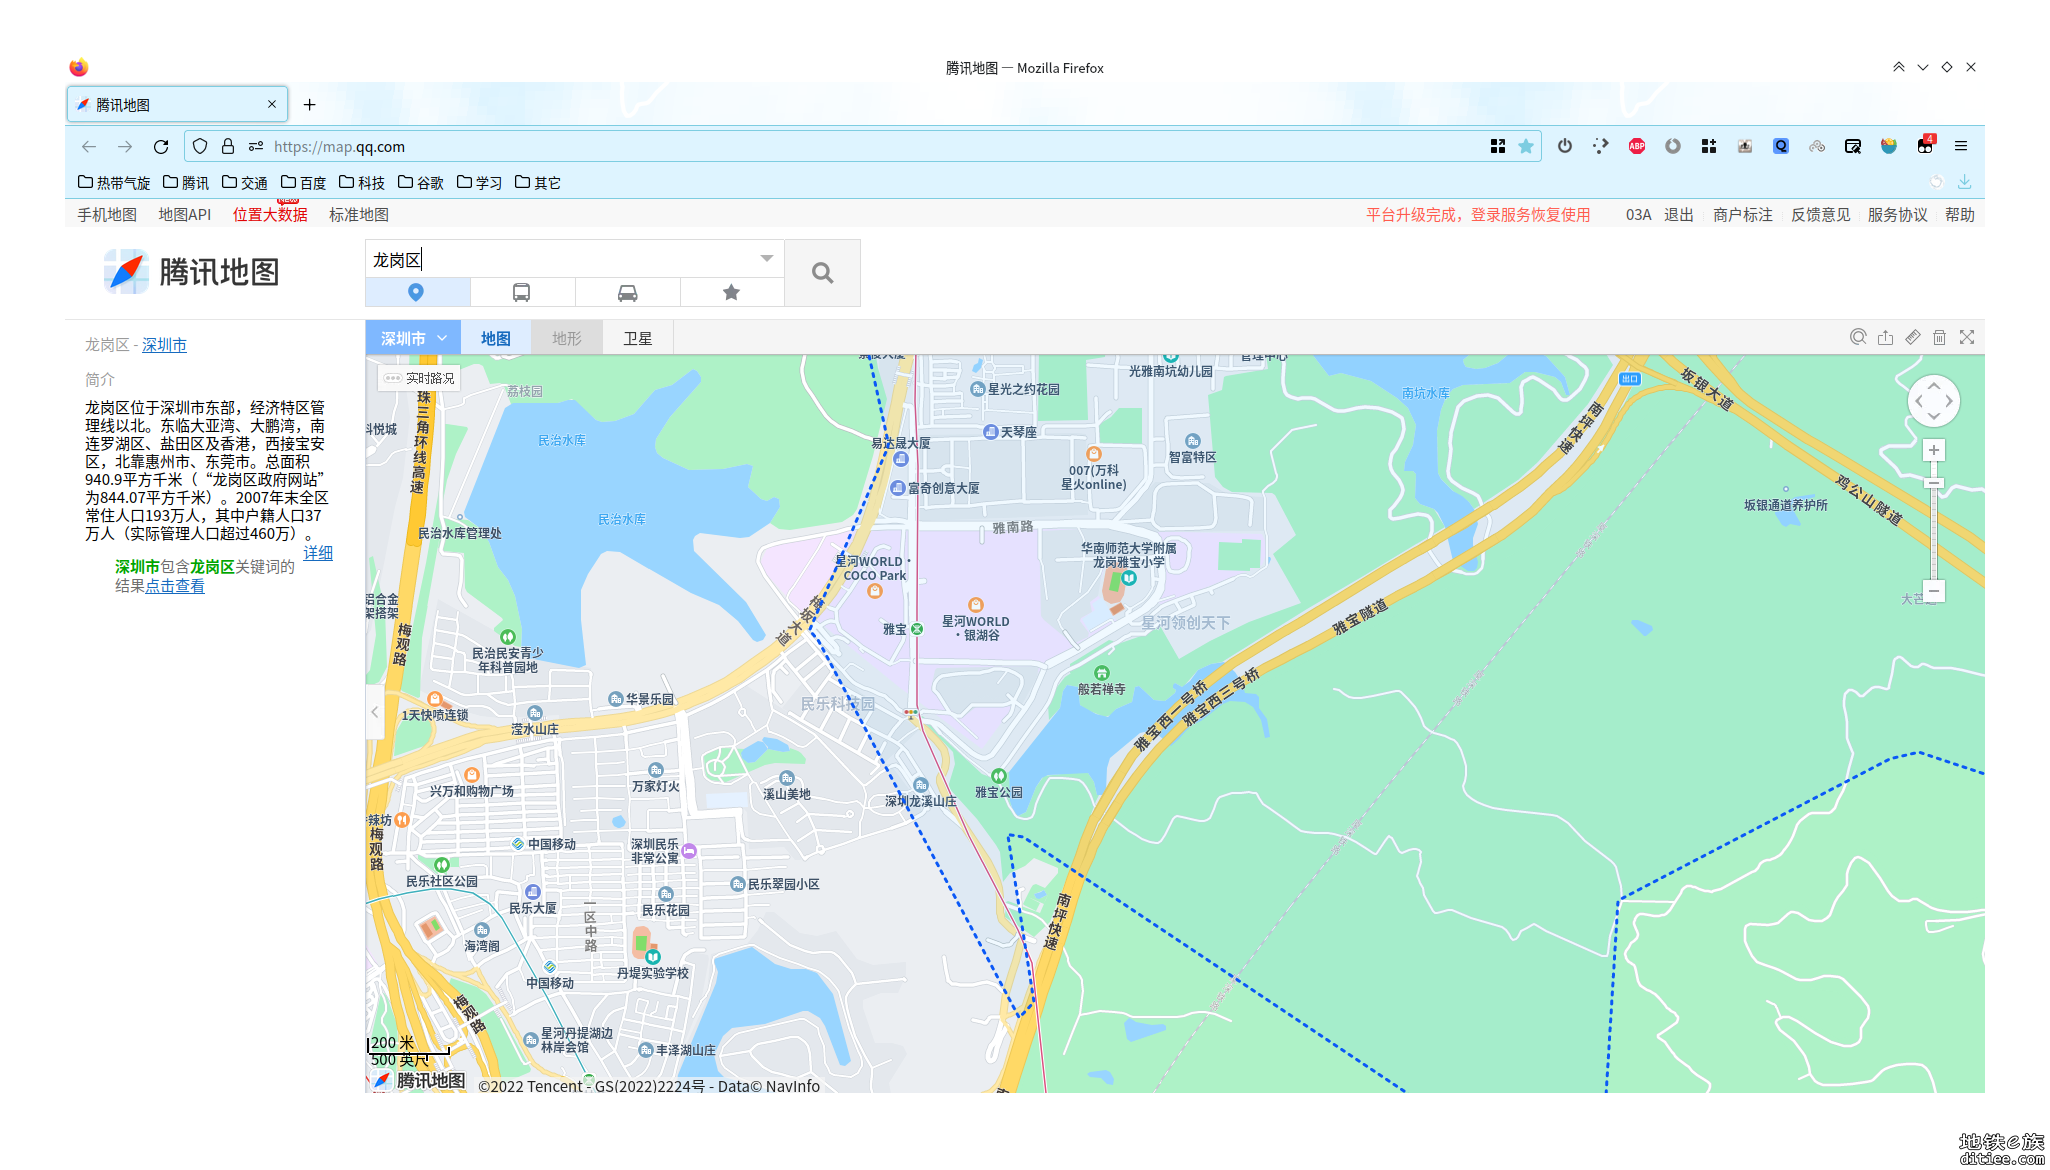Image resolution: width=2050 pixels, height=1170 pixels.
Task: Click the power icon extension in Firefox toolbar
Action: pyautogui.click(x=1565, y=147)
